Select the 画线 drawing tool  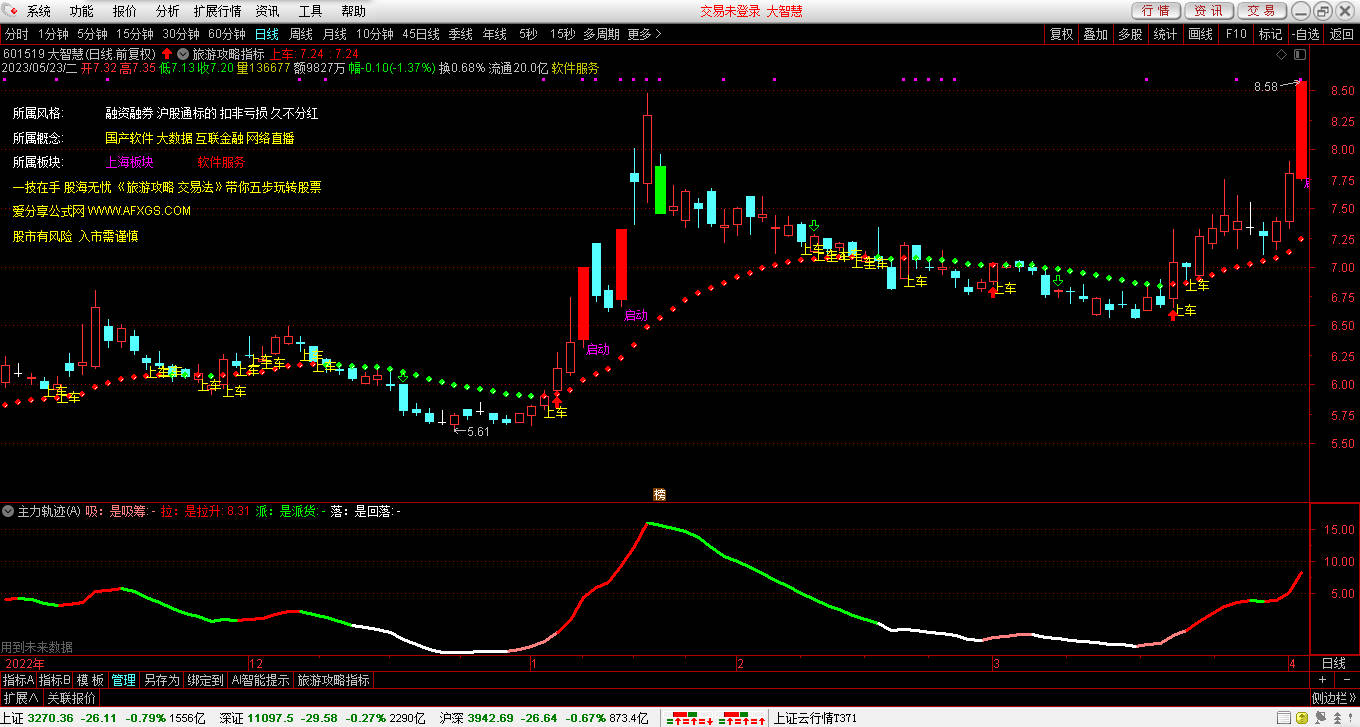pyautogui.click(x=1200, y=34)
